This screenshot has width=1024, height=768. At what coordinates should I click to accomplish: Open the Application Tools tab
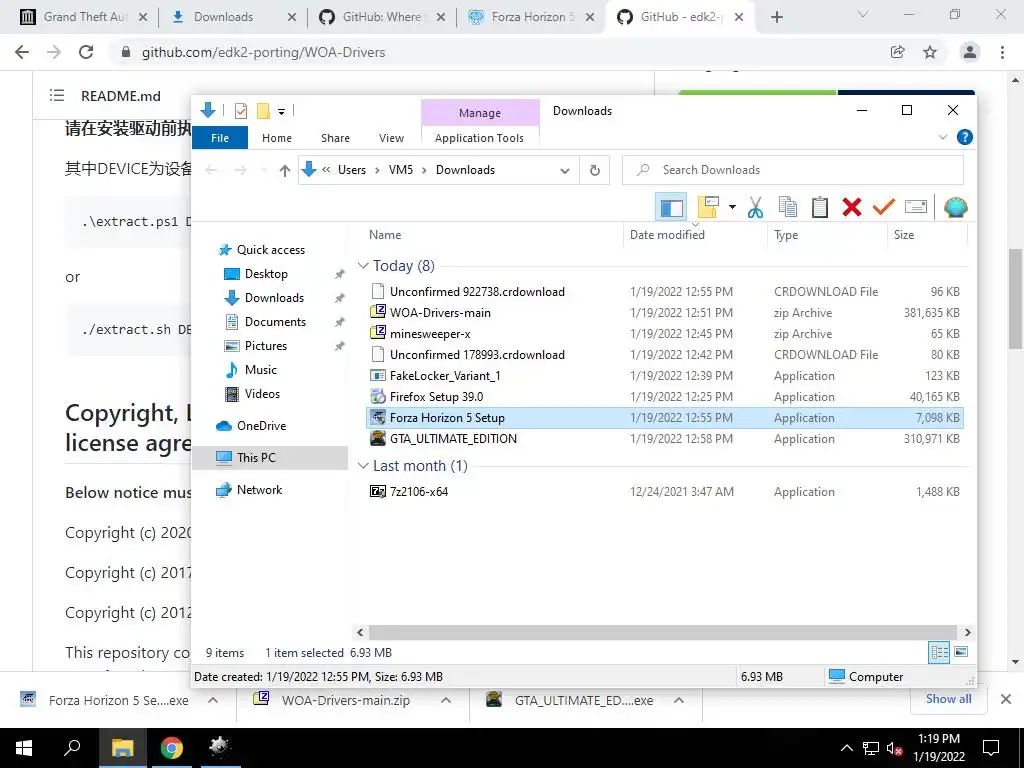(479, 138)
